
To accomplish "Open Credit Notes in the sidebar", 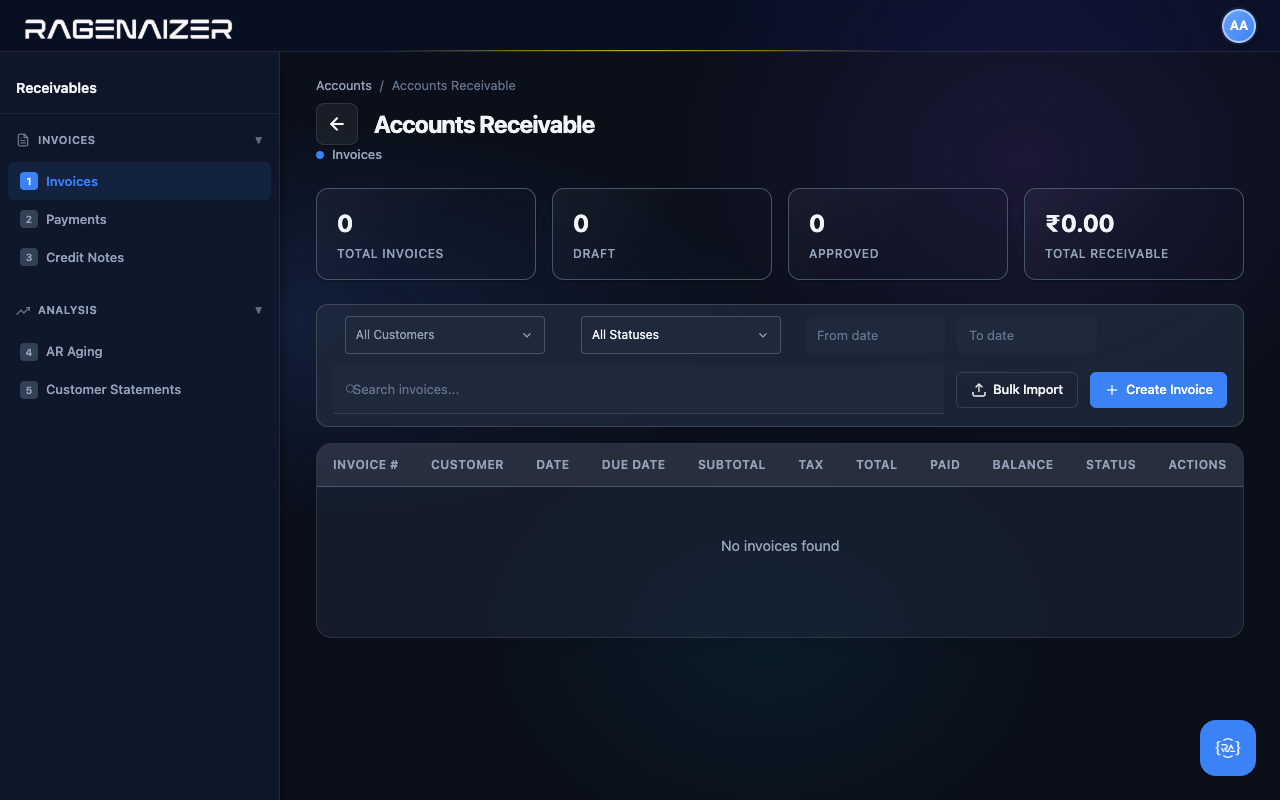I will 139,257.
